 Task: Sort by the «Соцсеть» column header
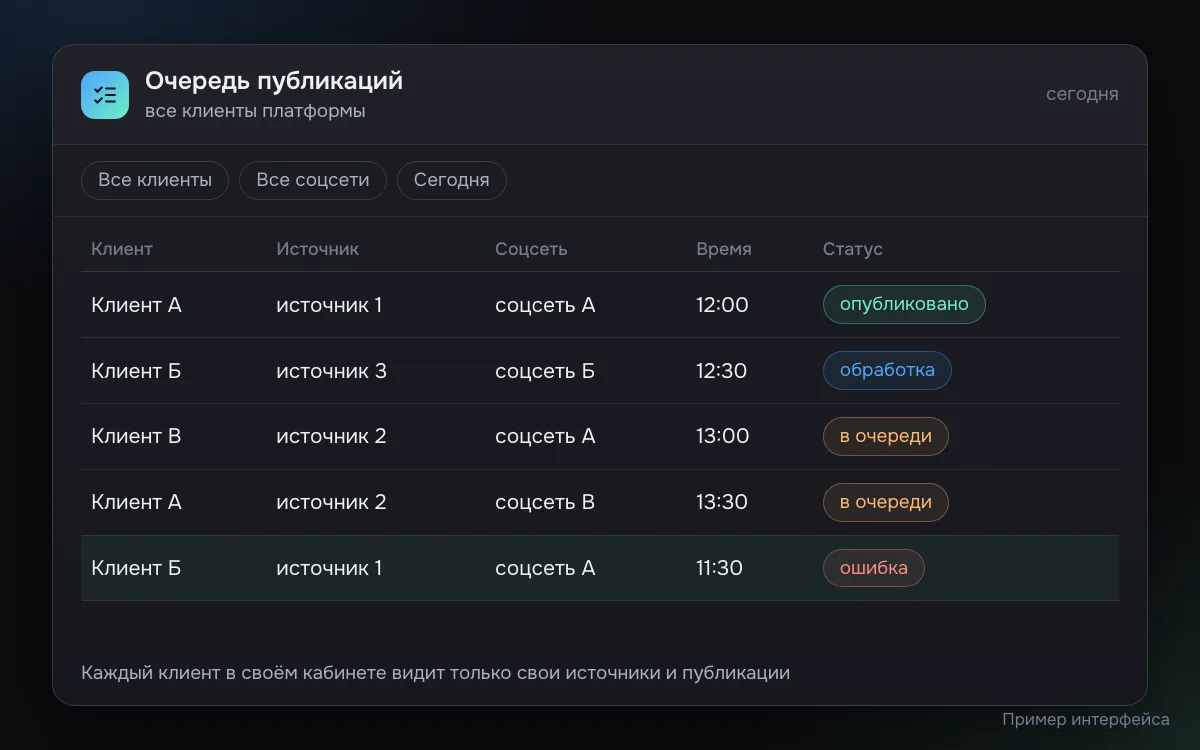click(x=531, y=249)
